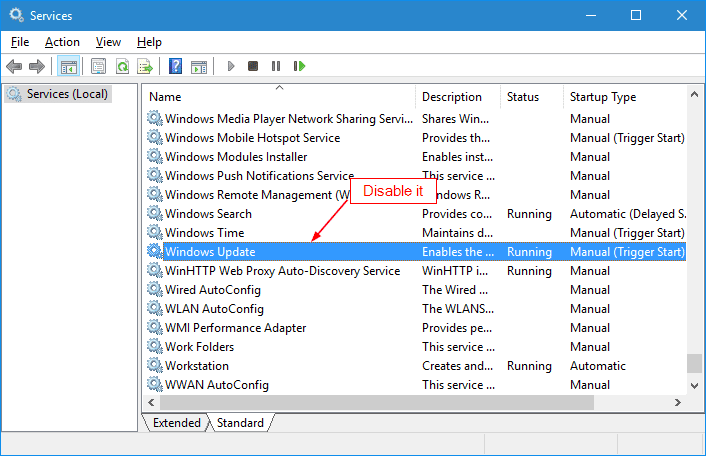Select the WWAN AutoConfig service
Screen dimensions: 706x456
[416, 384]
